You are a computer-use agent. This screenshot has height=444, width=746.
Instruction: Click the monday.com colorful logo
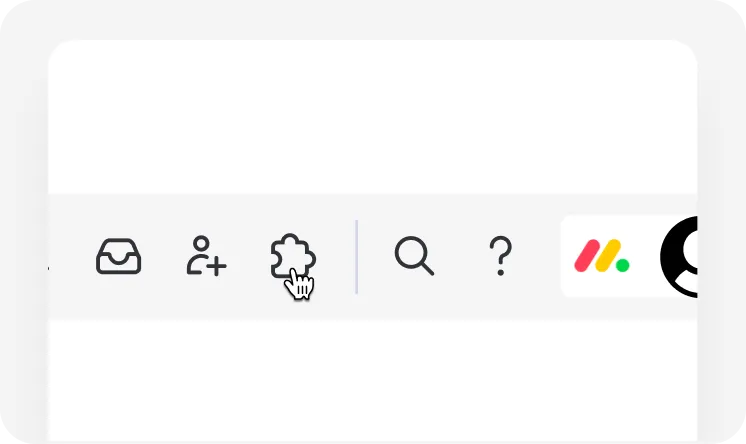(602, 256)
